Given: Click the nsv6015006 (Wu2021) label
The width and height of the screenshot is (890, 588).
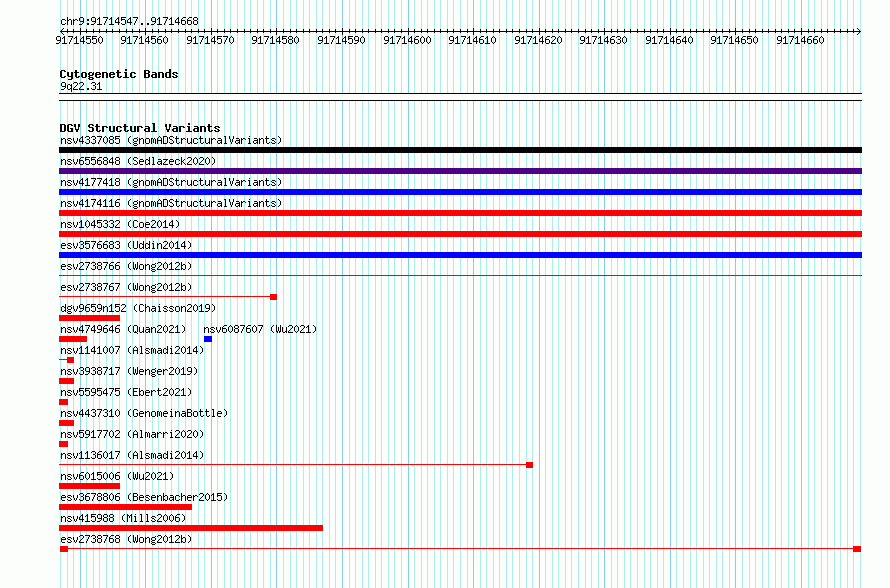Looking at the screenshot, I should click(117, 476).
